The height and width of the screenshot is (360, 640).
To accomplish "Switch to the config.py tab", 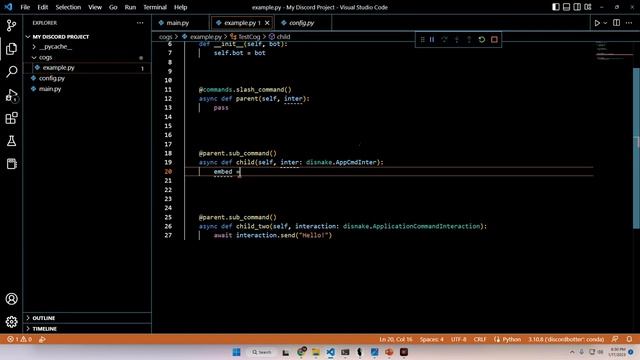I will [x=303, y=23].
